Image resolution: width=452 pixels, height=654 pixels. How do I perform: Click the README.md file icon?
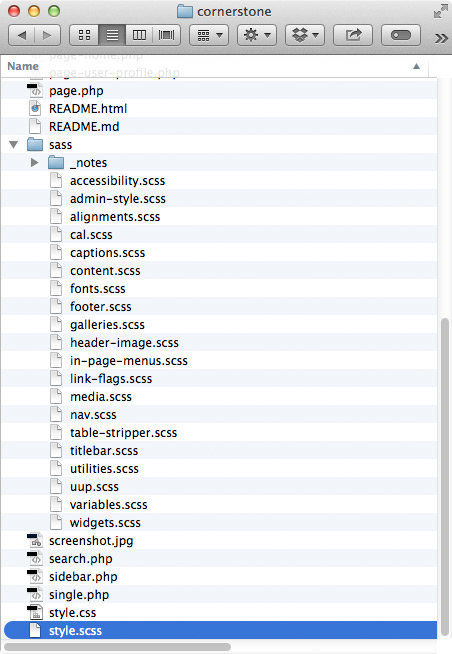[x=35, y=126]
